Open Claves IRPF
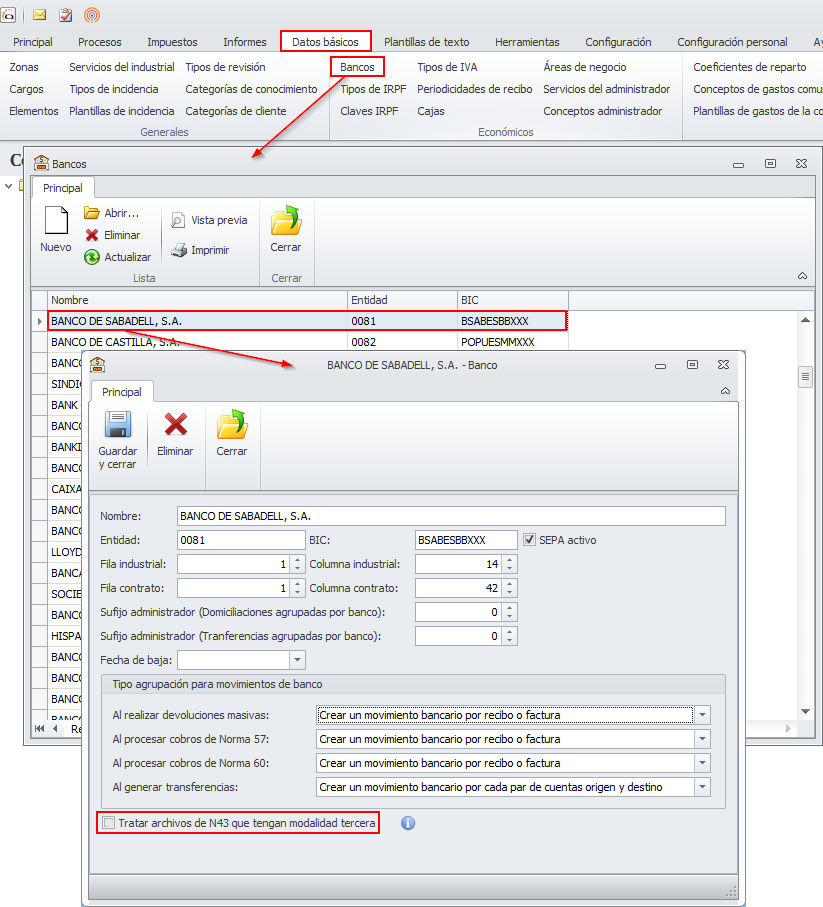The width and height of the screenshot is (823, 907). [x=369, y=111]
